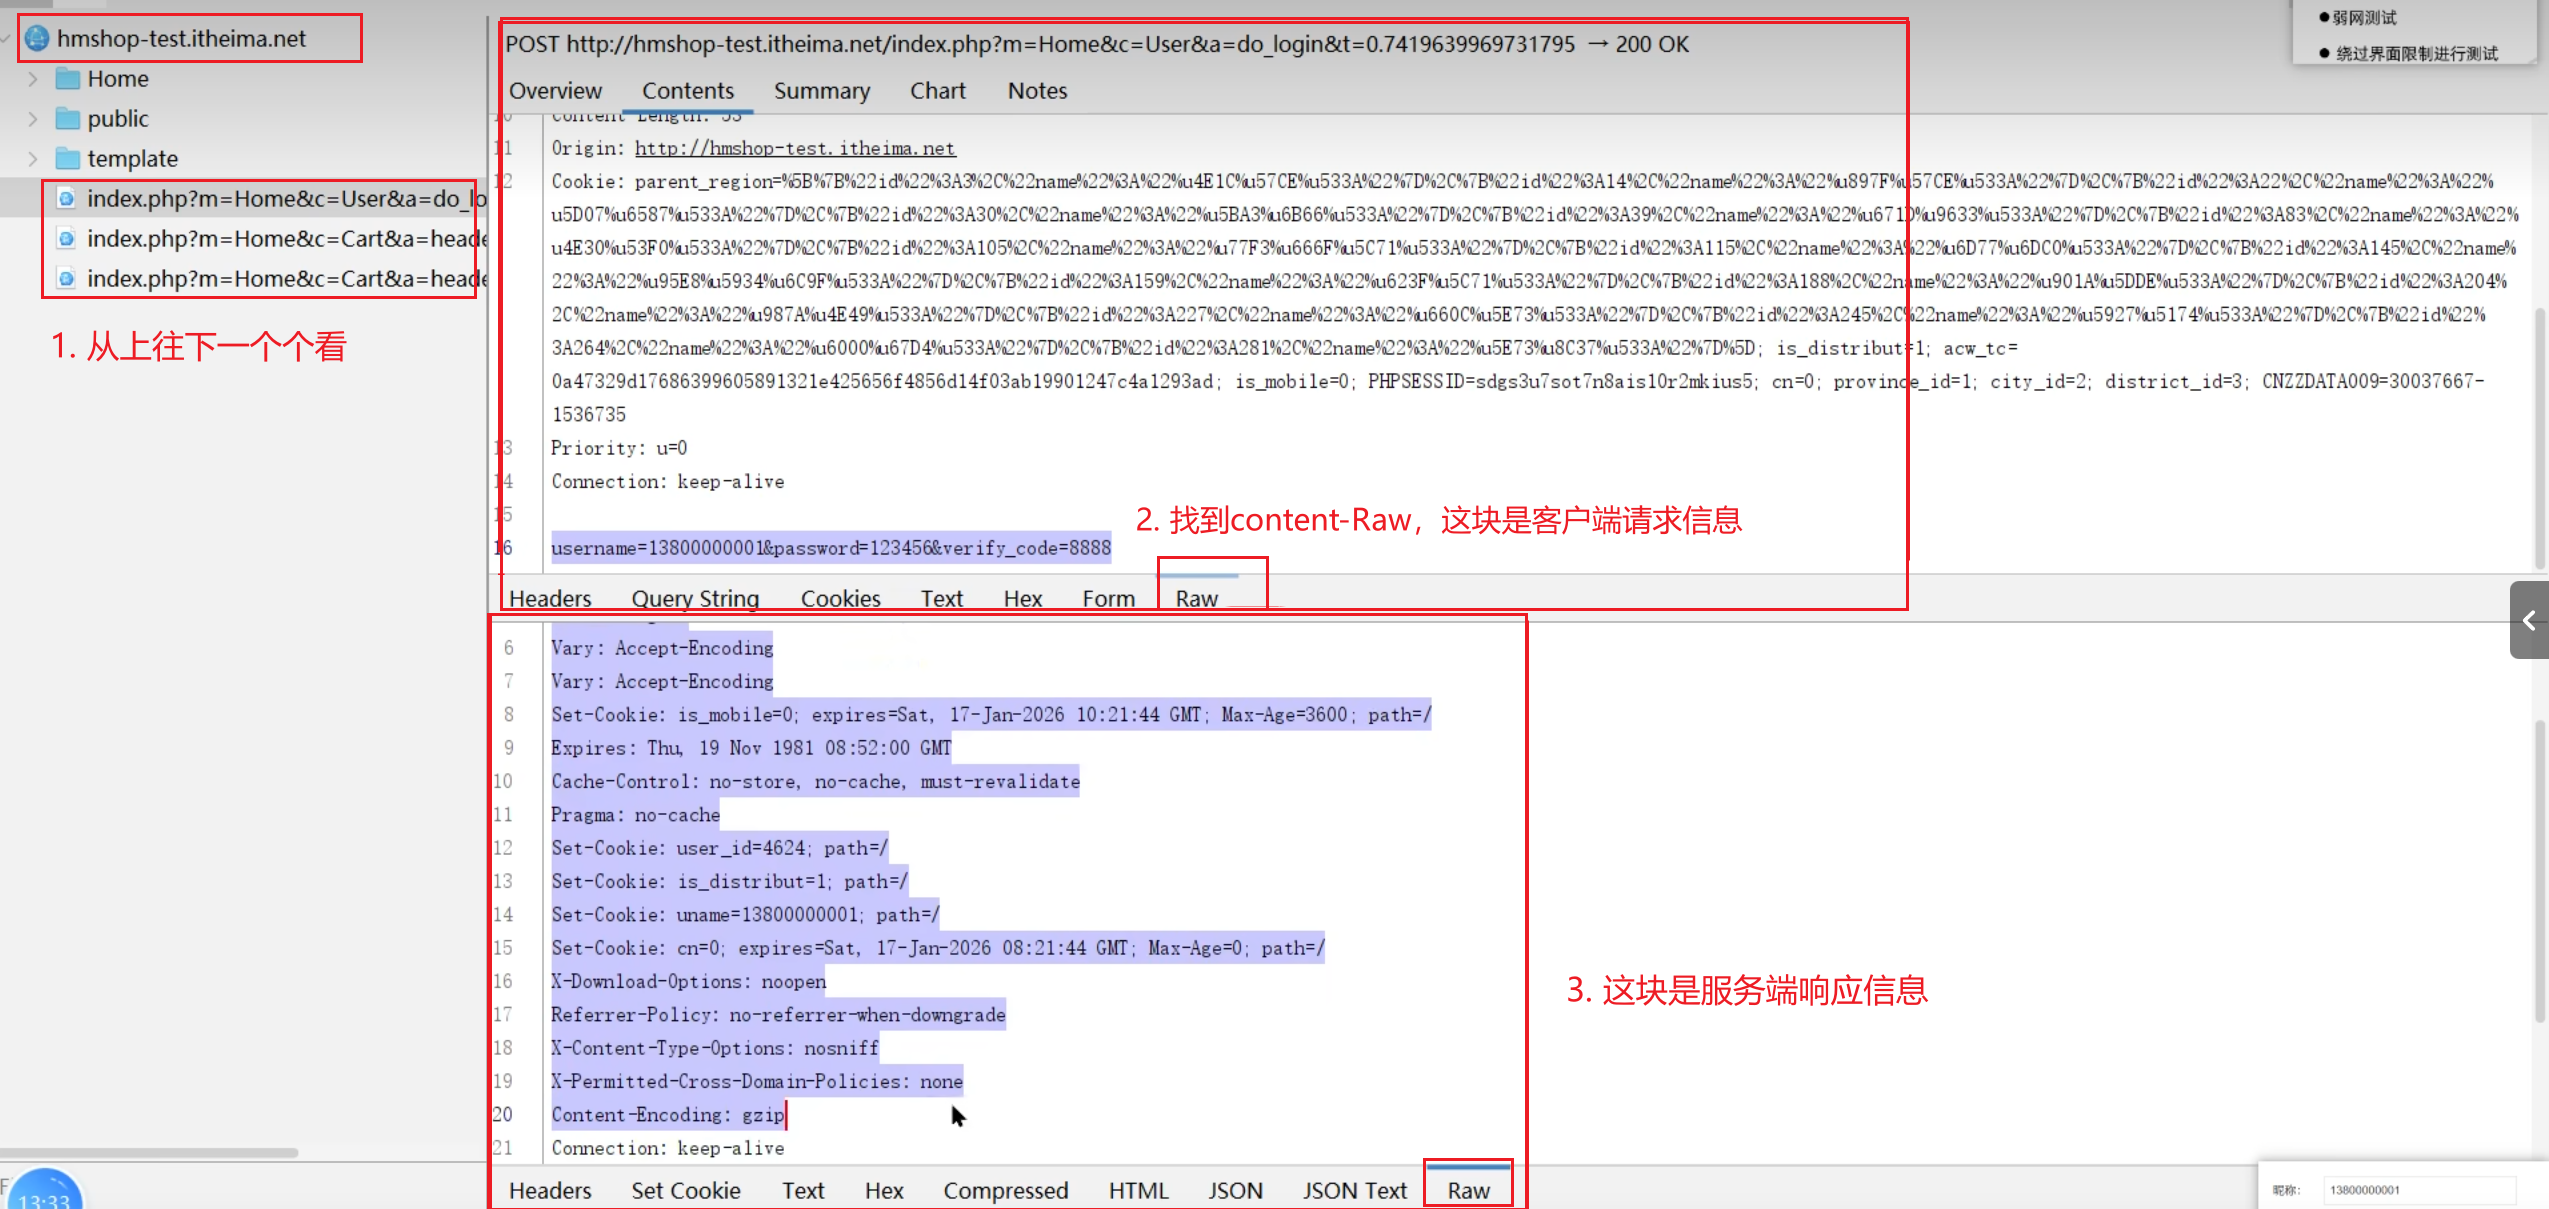Select the Set Cookie response tab
The image size is (2549, 1209).
pyautogui.click(x=685, y=1190)
